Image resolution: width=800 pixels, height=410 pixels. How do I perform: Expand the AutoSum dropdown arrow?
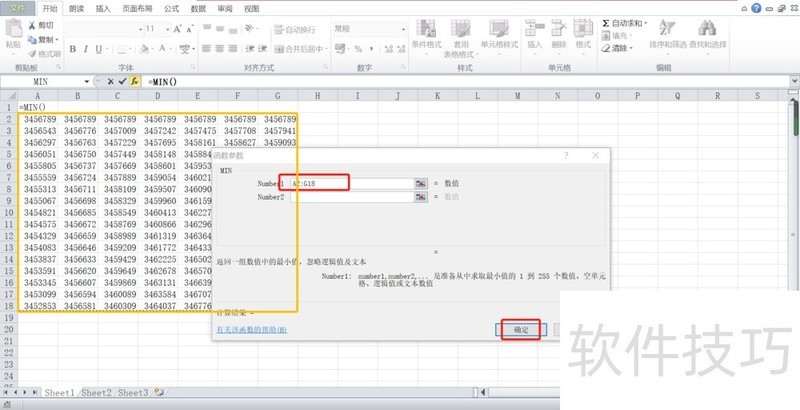[x=645, y=22]
